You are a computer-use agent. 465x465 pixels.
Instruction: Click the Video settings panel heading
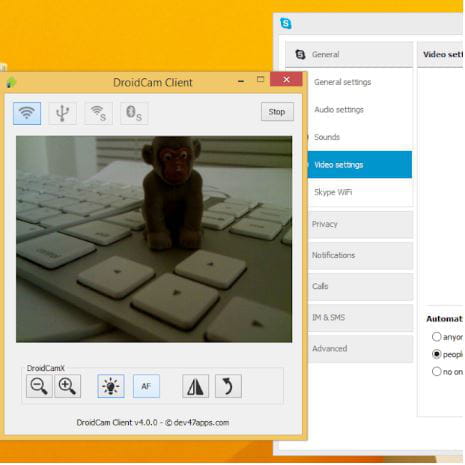[x=443, y=54]
